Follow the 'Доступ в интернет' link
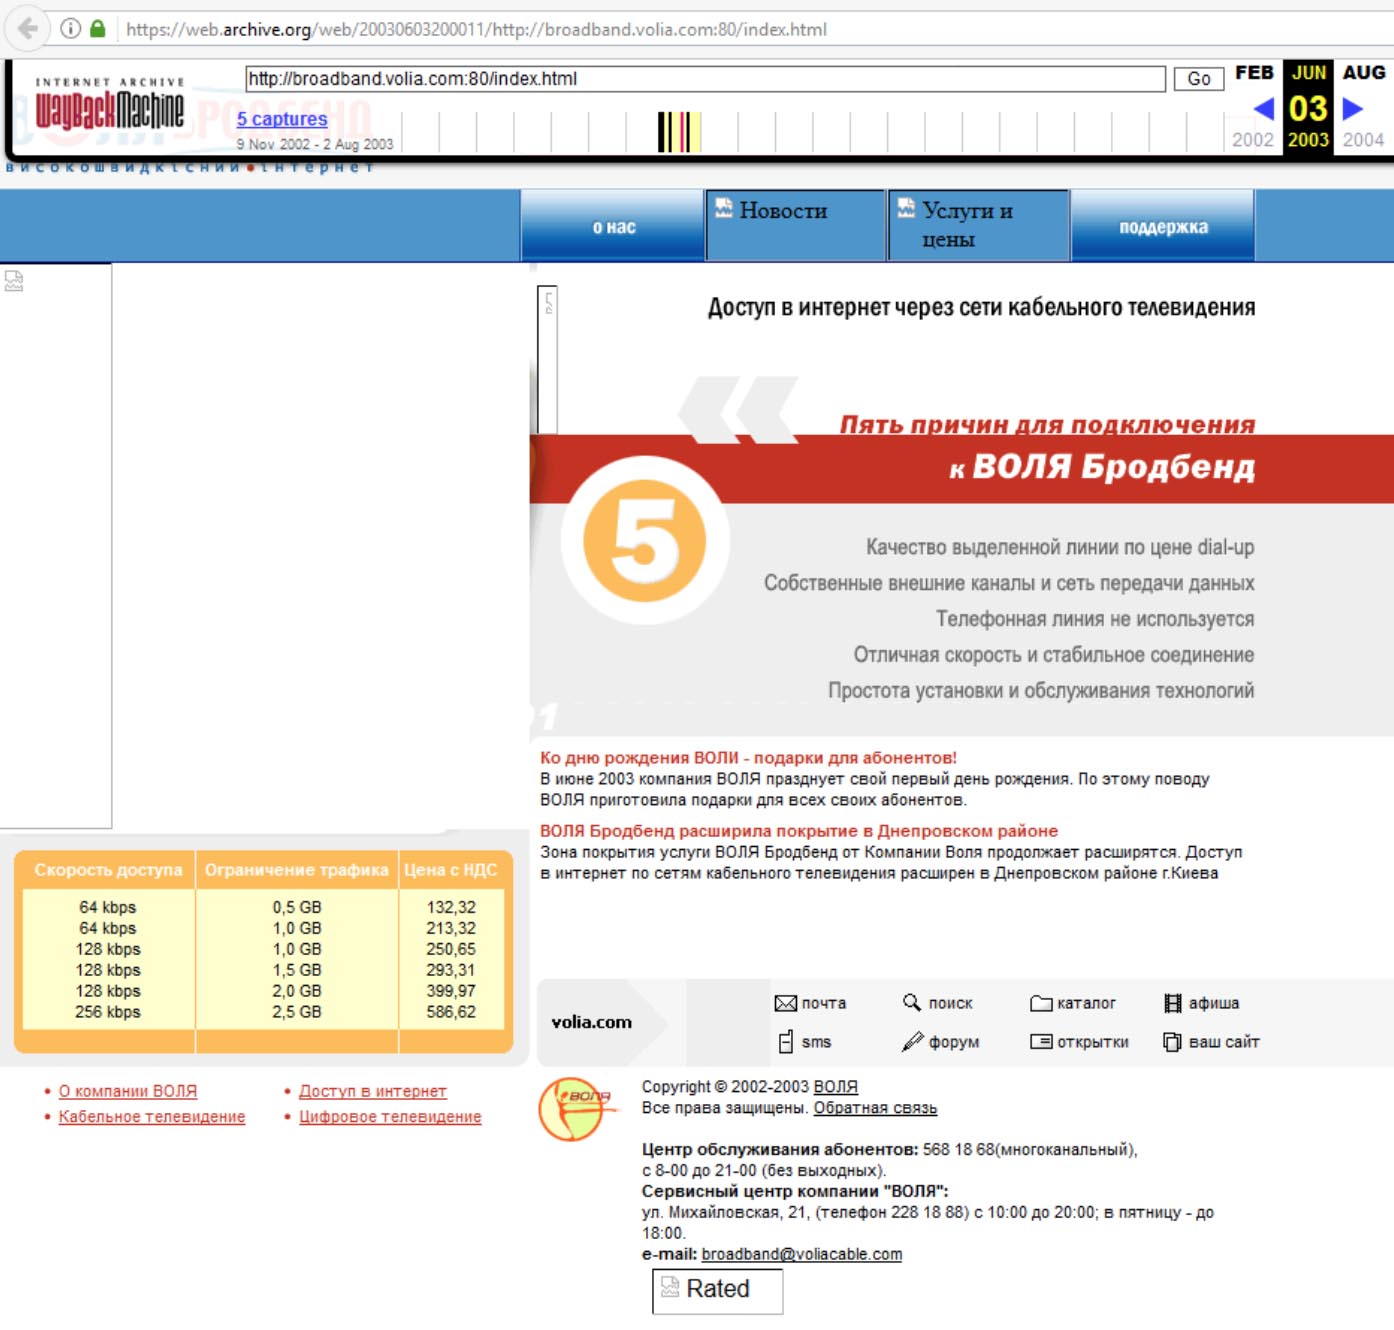The height and width of the screenshot is (1330, 1394). point(373,1091)
